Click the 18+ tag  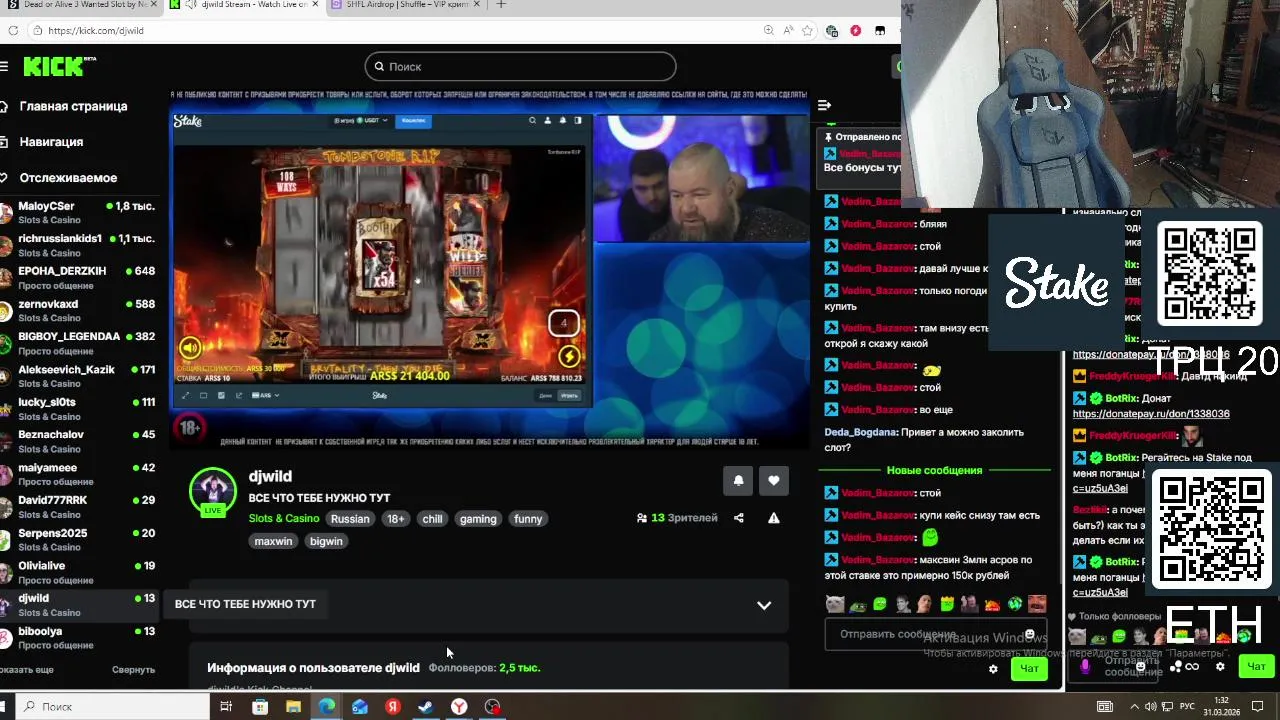pos(396,519)
